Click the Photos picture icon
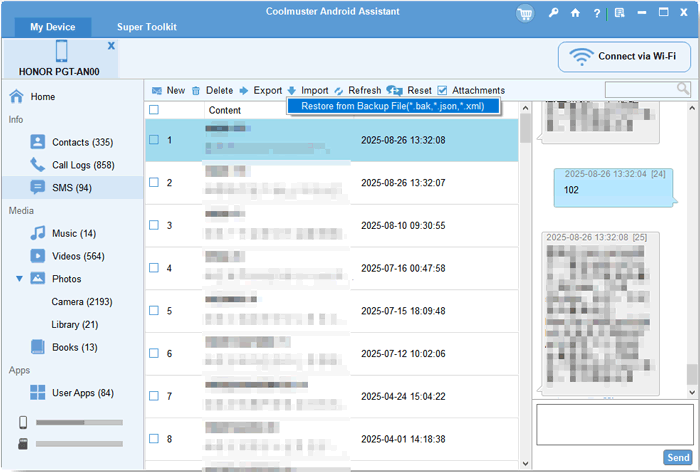Image resolution: width=700 pixels, height=472 pixels. (38, 278)
